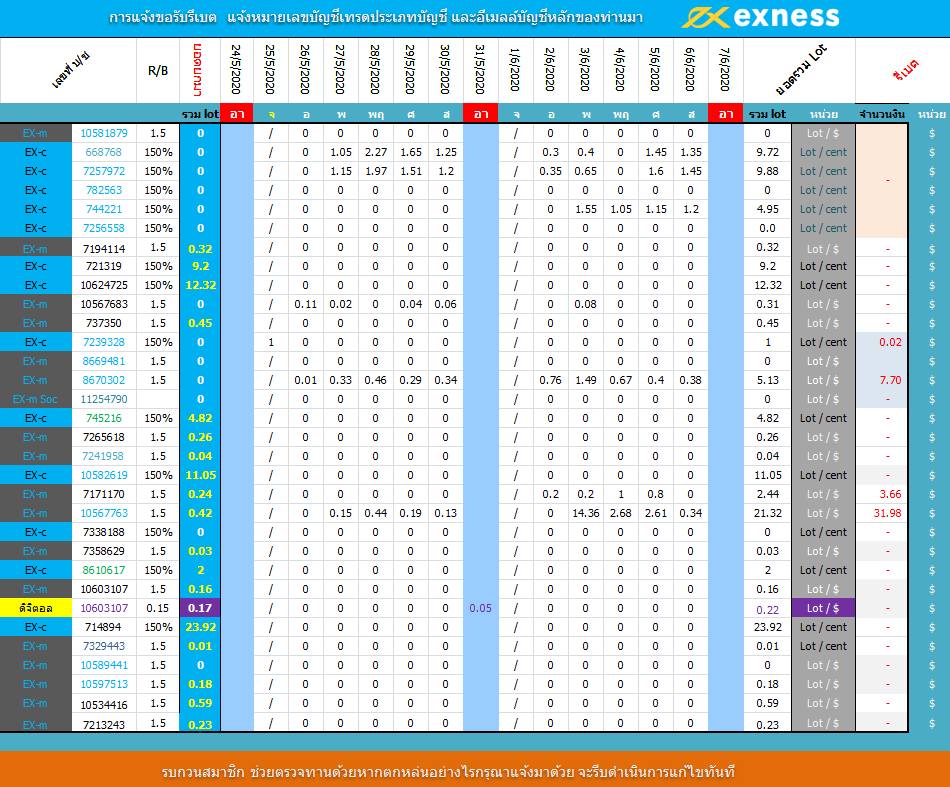Screen dimensions: 950x787
Task: Click the red rebate value 31.98
Action: point(888,513)
